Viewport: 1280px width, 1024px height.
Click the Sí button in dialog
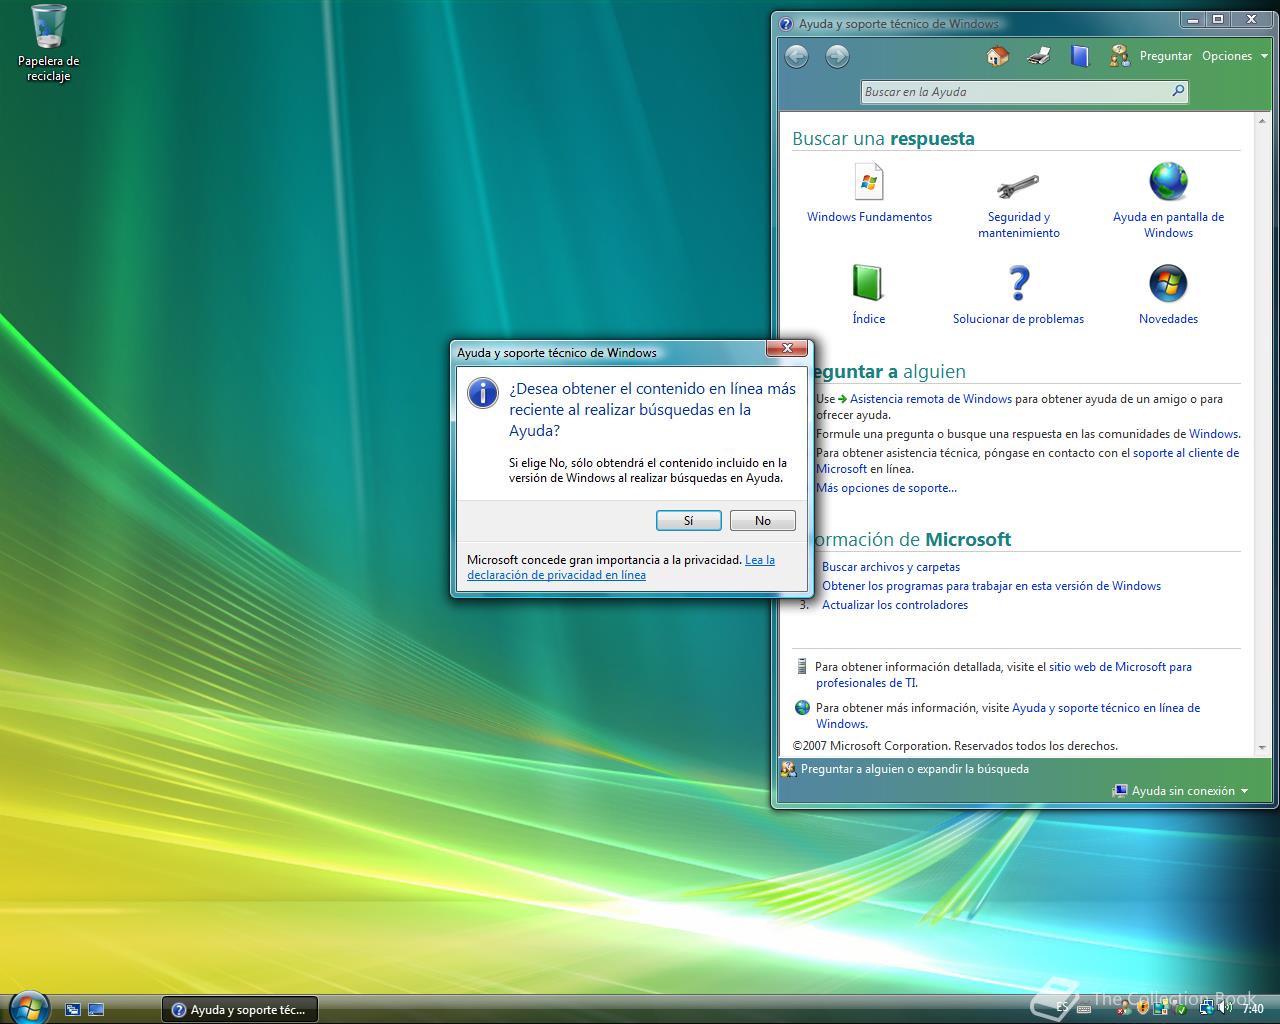click(x=688, y=521)
